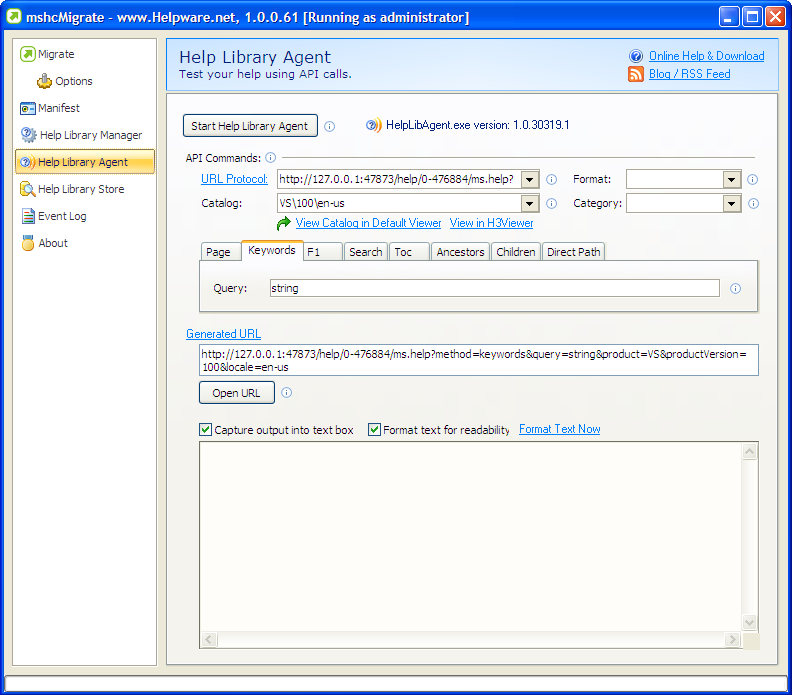Open Blog / RSS Feed link
Screen dimensions: 792x695
pos(689,74)
